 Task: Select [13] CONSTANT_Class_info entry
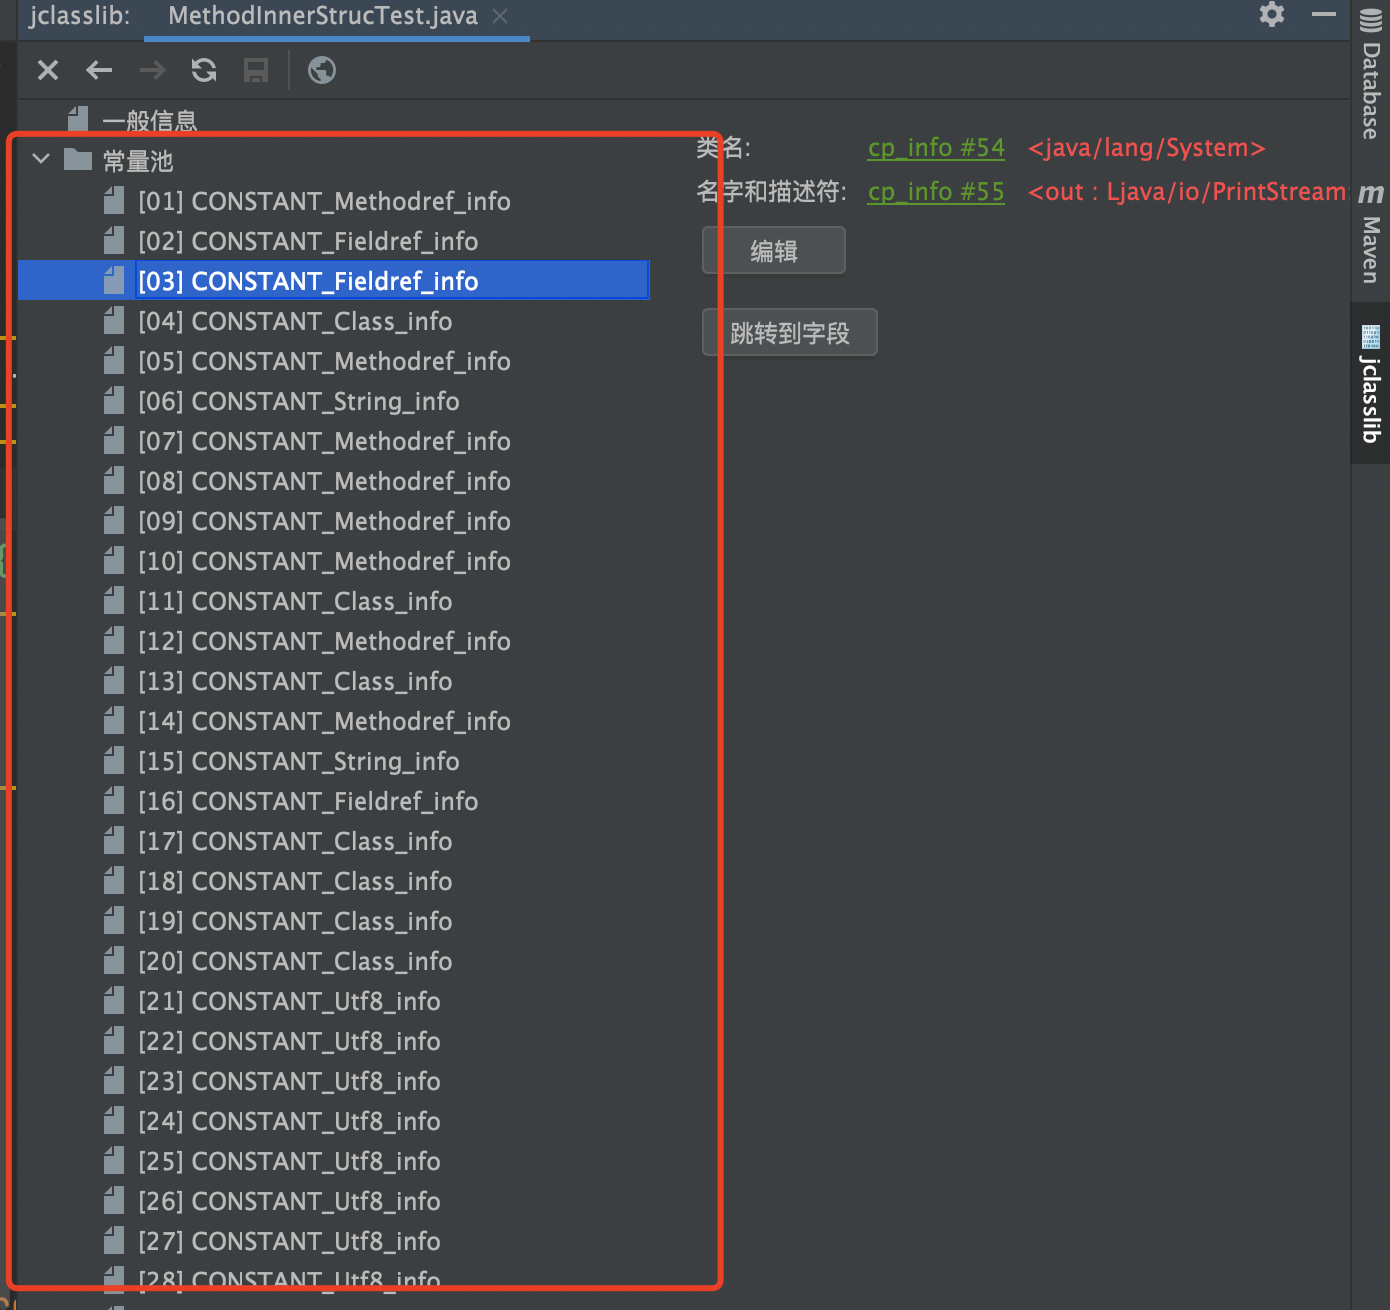(295, 681)
